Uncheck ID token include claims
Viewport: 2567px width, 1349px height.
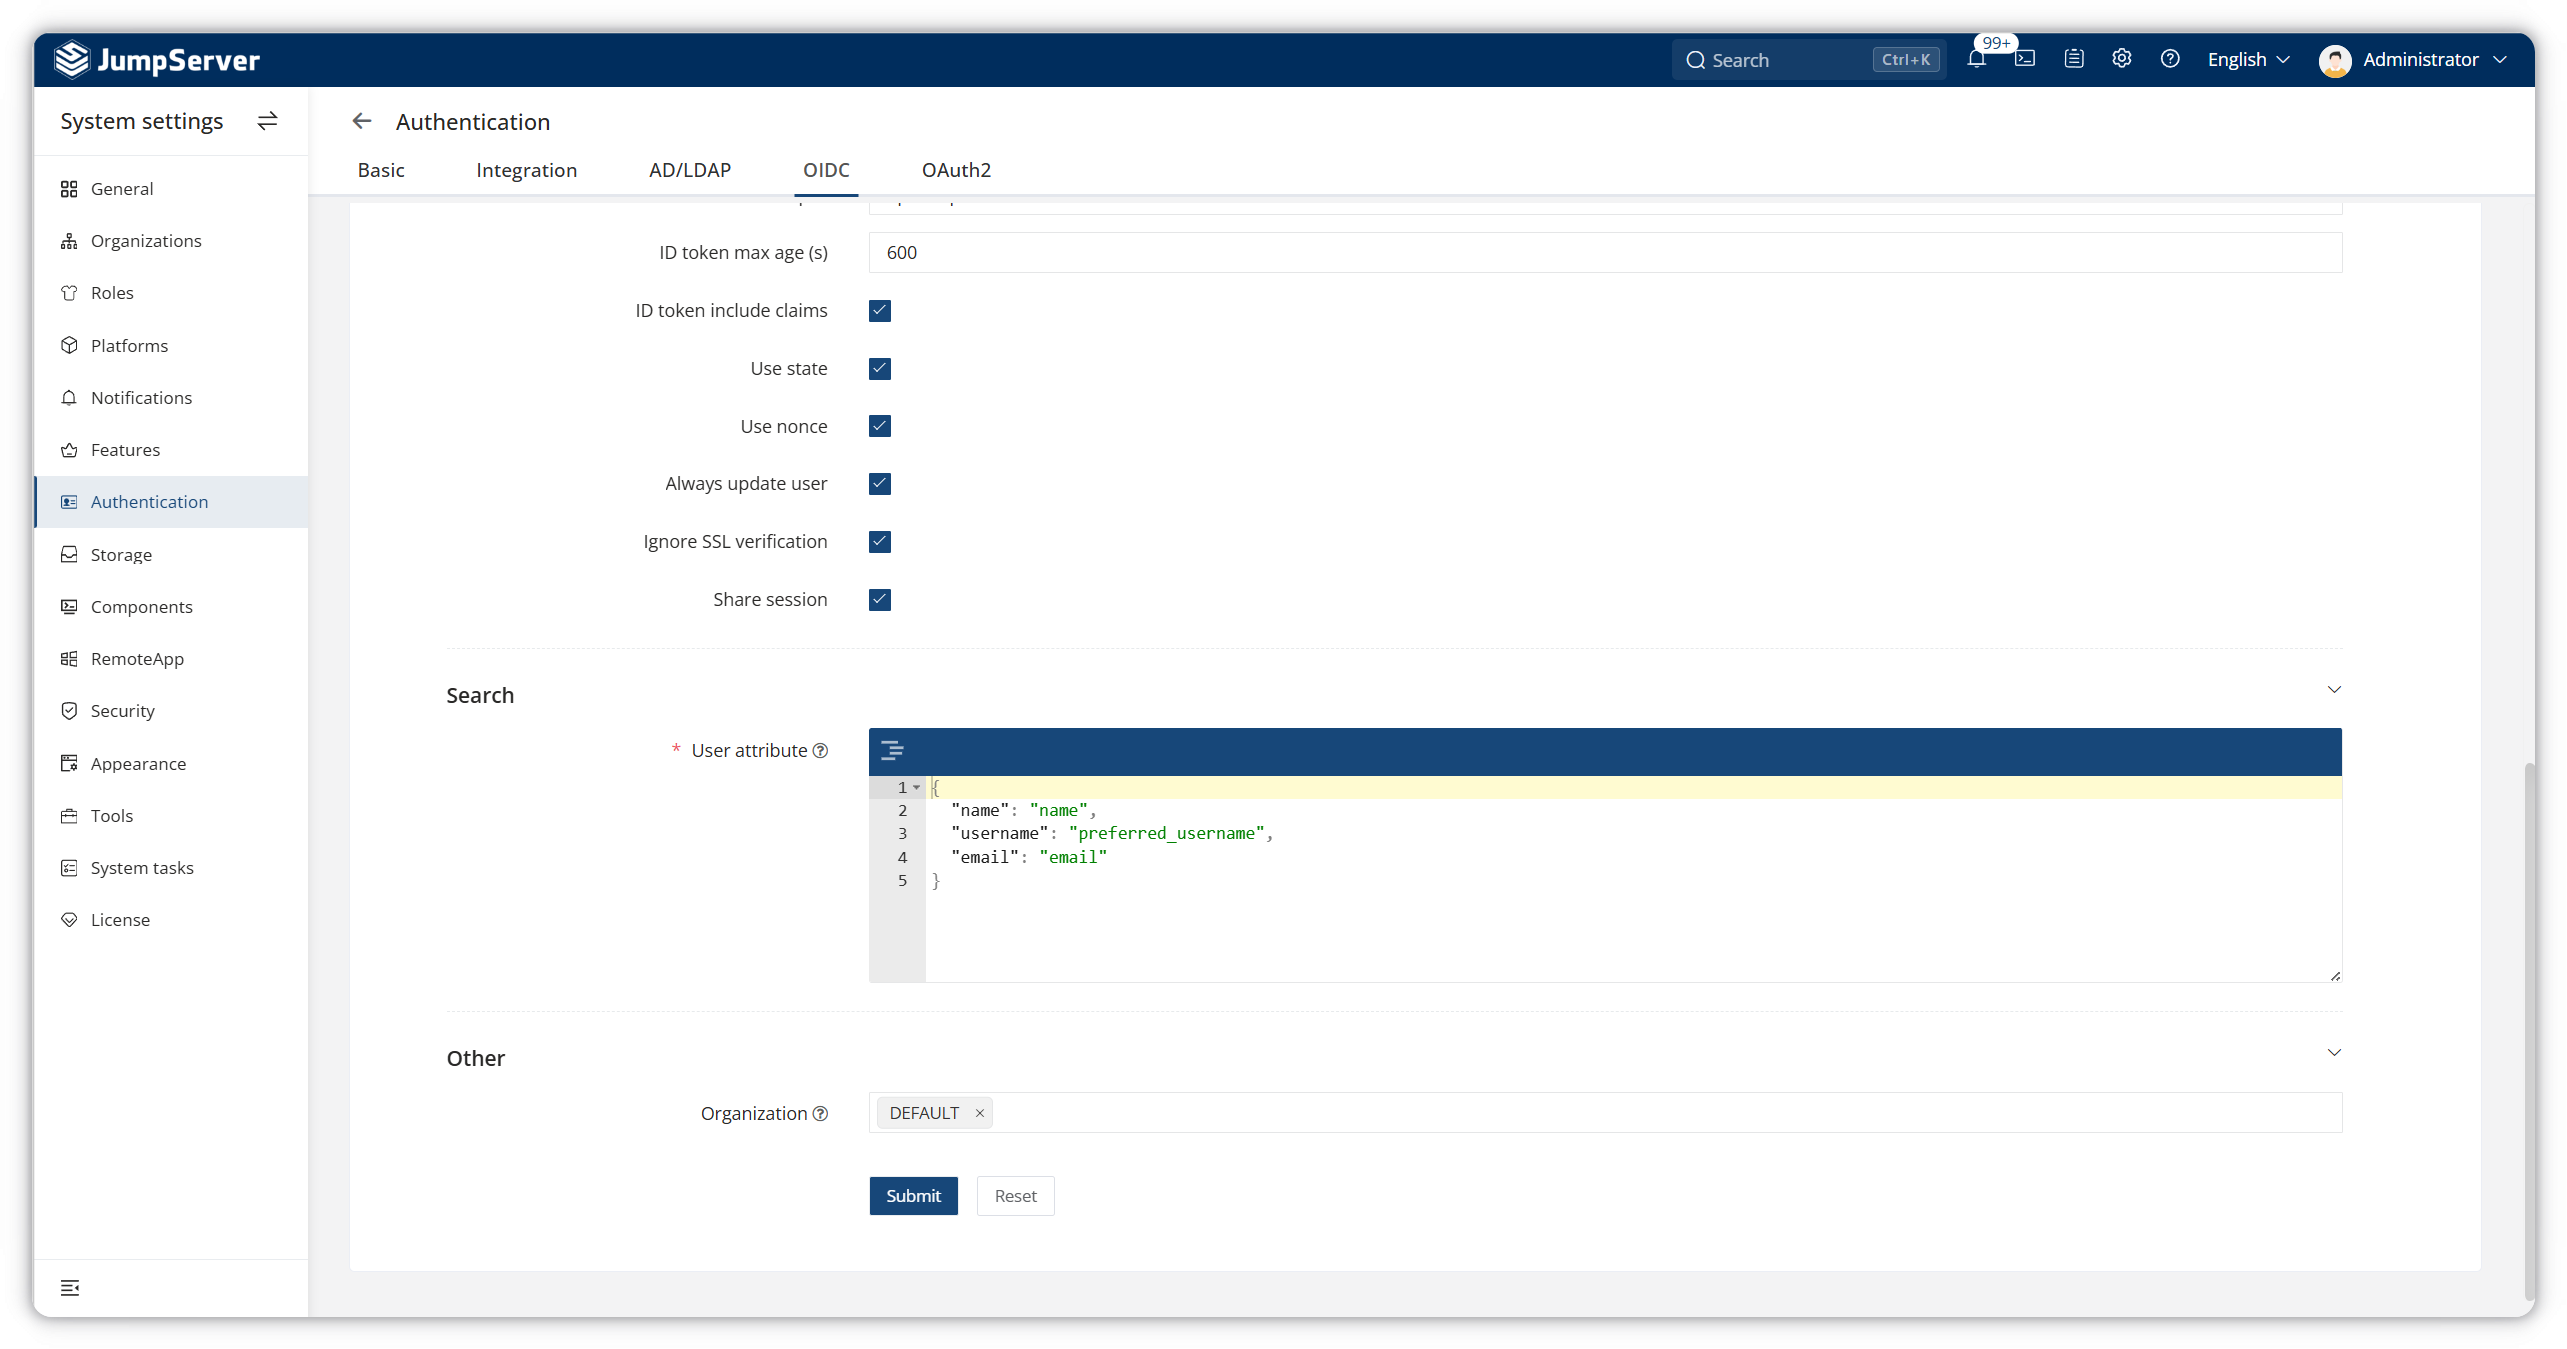880,311
